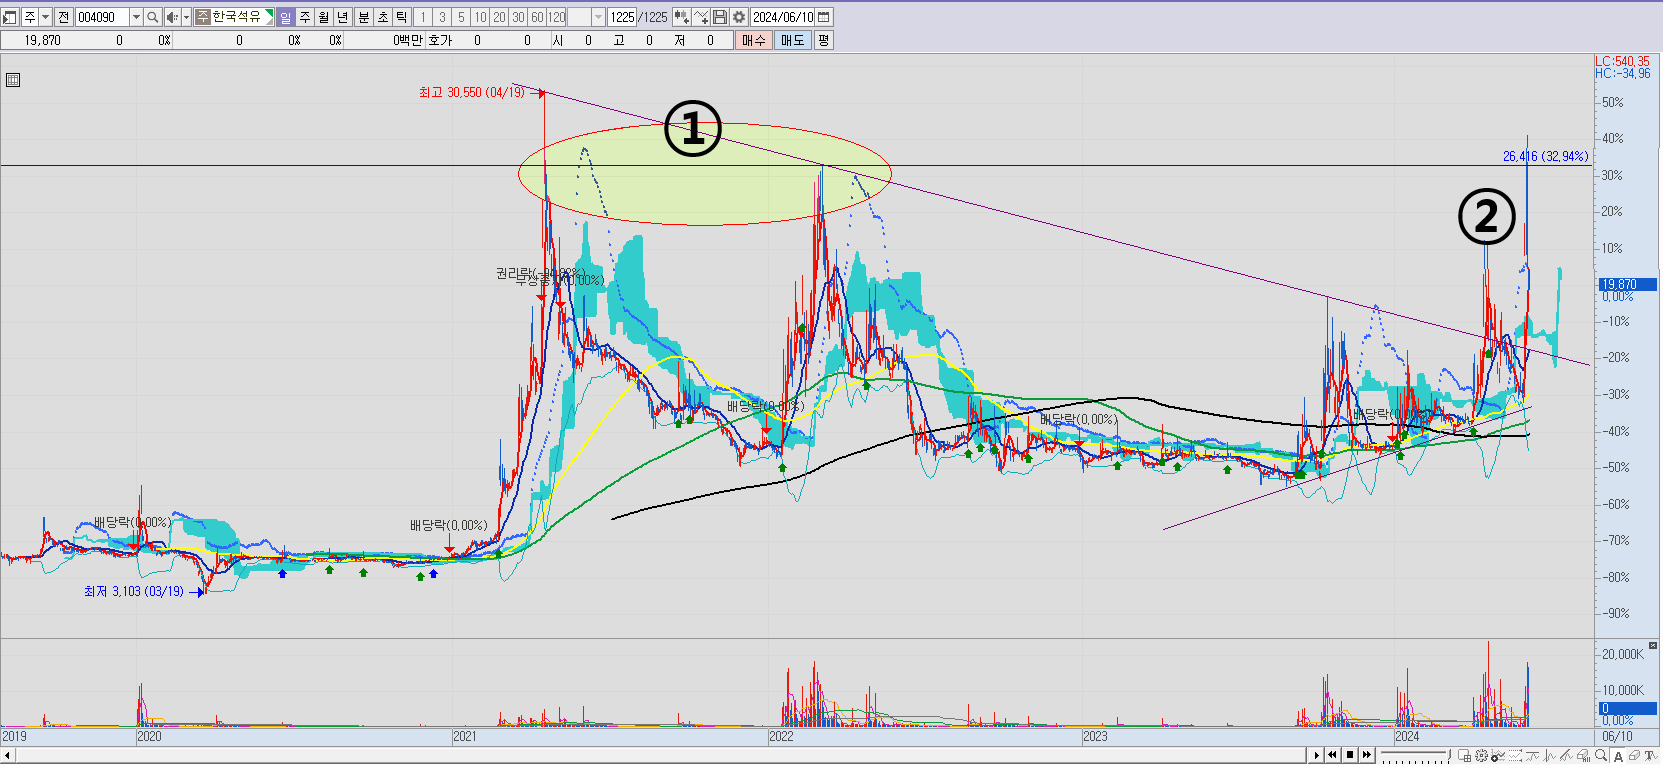Open the market type 주 dropdown arrow
This screenshot has height=765, width=1663.
click(x=45, y=17)
